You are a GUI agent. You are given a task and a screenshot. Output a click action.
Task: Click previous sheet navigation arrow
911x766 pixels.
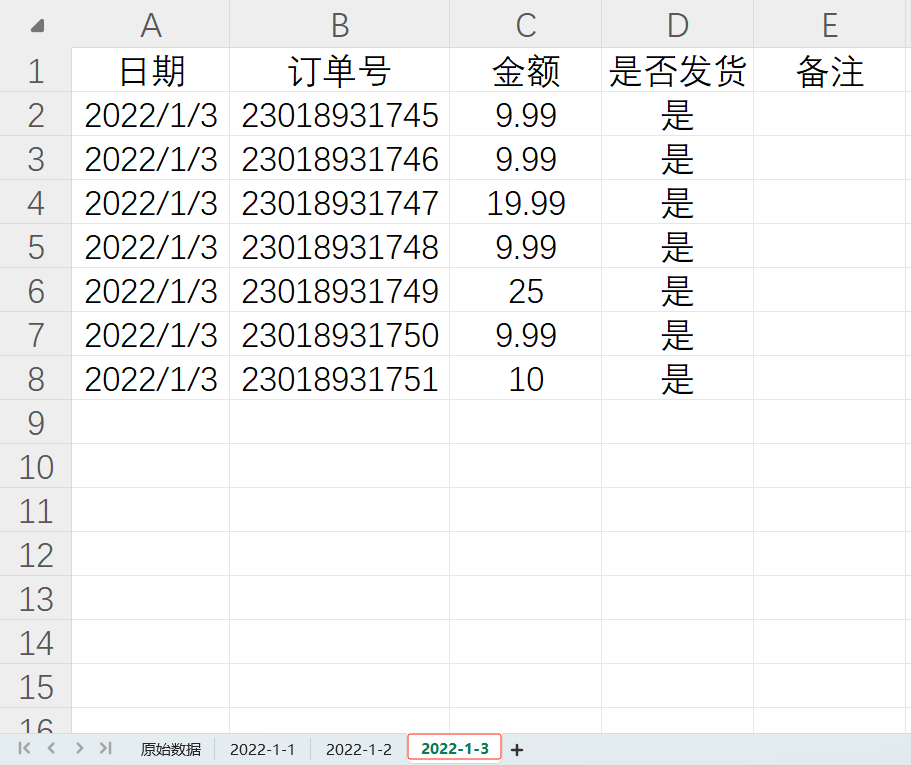pyautogui.click(x=51, y=748)
